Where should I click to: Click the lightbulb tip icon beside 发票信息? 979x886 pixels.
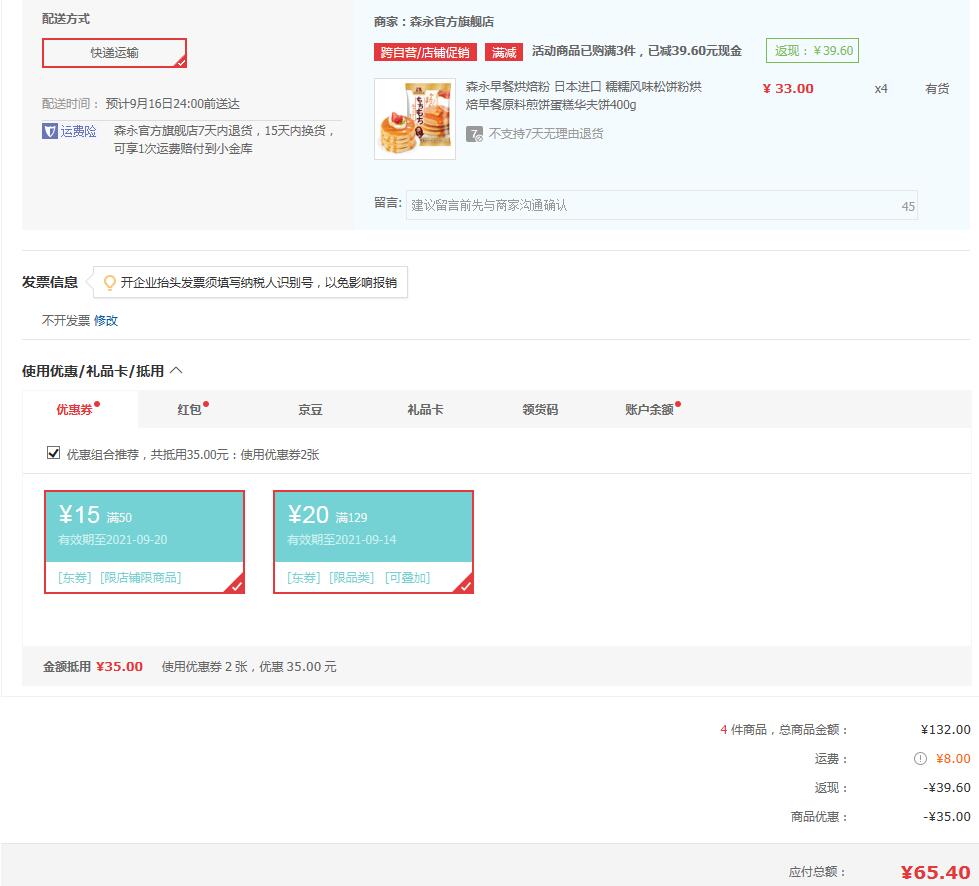[x=109, y=283]
